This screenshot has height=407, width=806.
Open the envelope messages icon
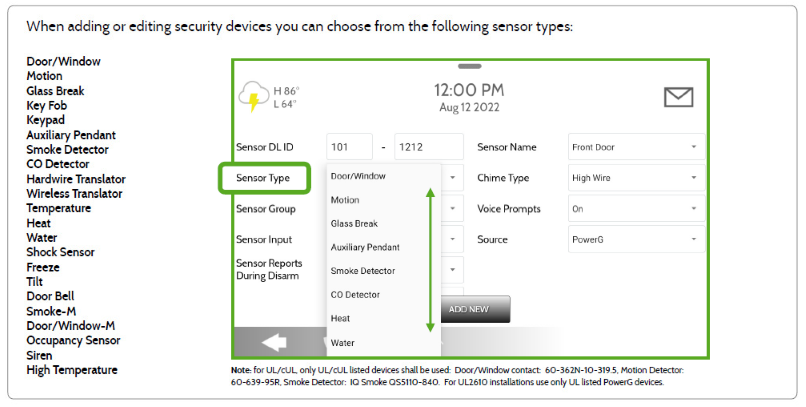tap(678, 97)
